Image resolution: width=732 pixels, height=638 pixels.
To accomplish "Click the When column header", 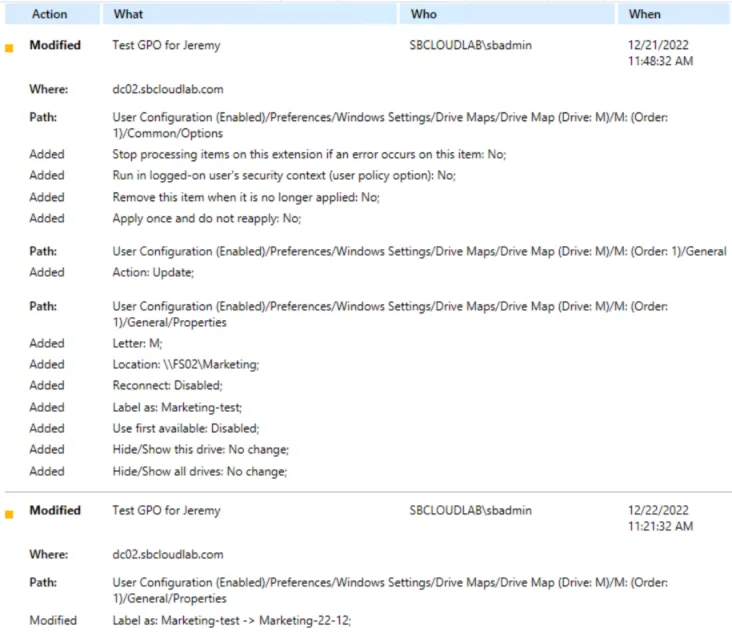I will (x=644, y=14).
